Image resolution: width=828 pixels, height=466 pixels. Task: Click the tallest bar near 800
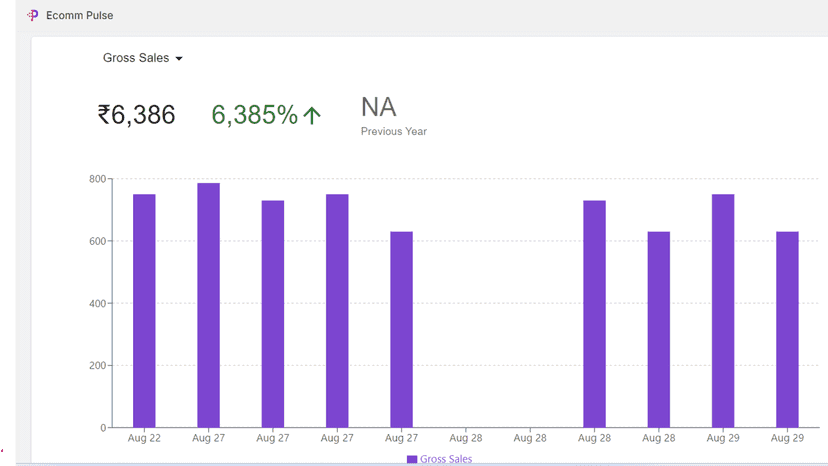pos(209,305)
